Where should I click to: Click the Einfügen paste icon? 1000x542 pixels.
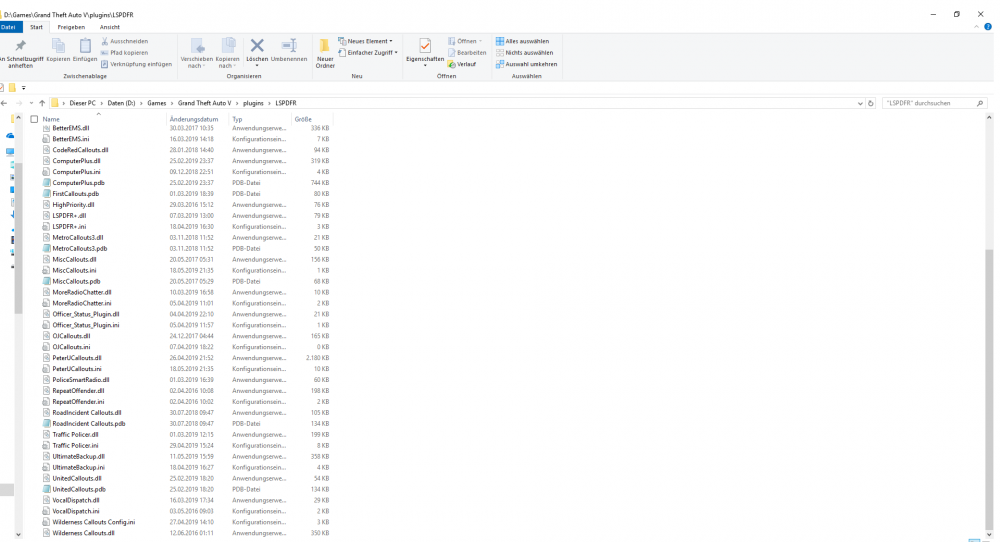pos(85,50)
